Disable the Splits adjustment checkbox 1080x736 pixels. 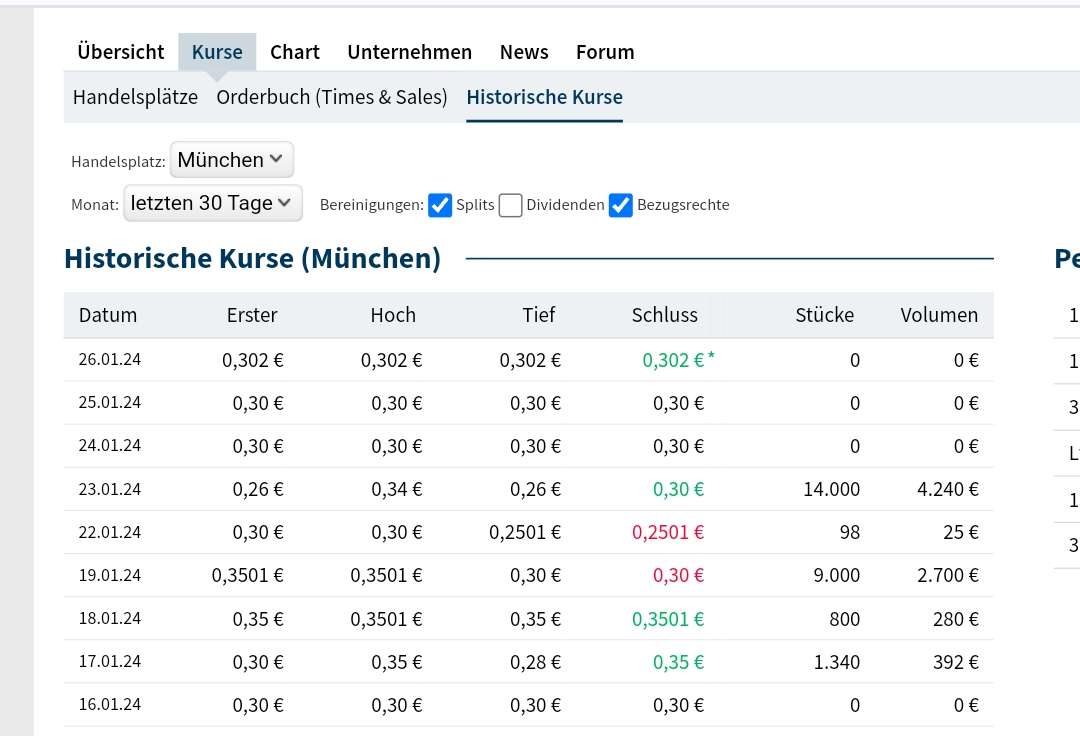[x=440, y=205]
